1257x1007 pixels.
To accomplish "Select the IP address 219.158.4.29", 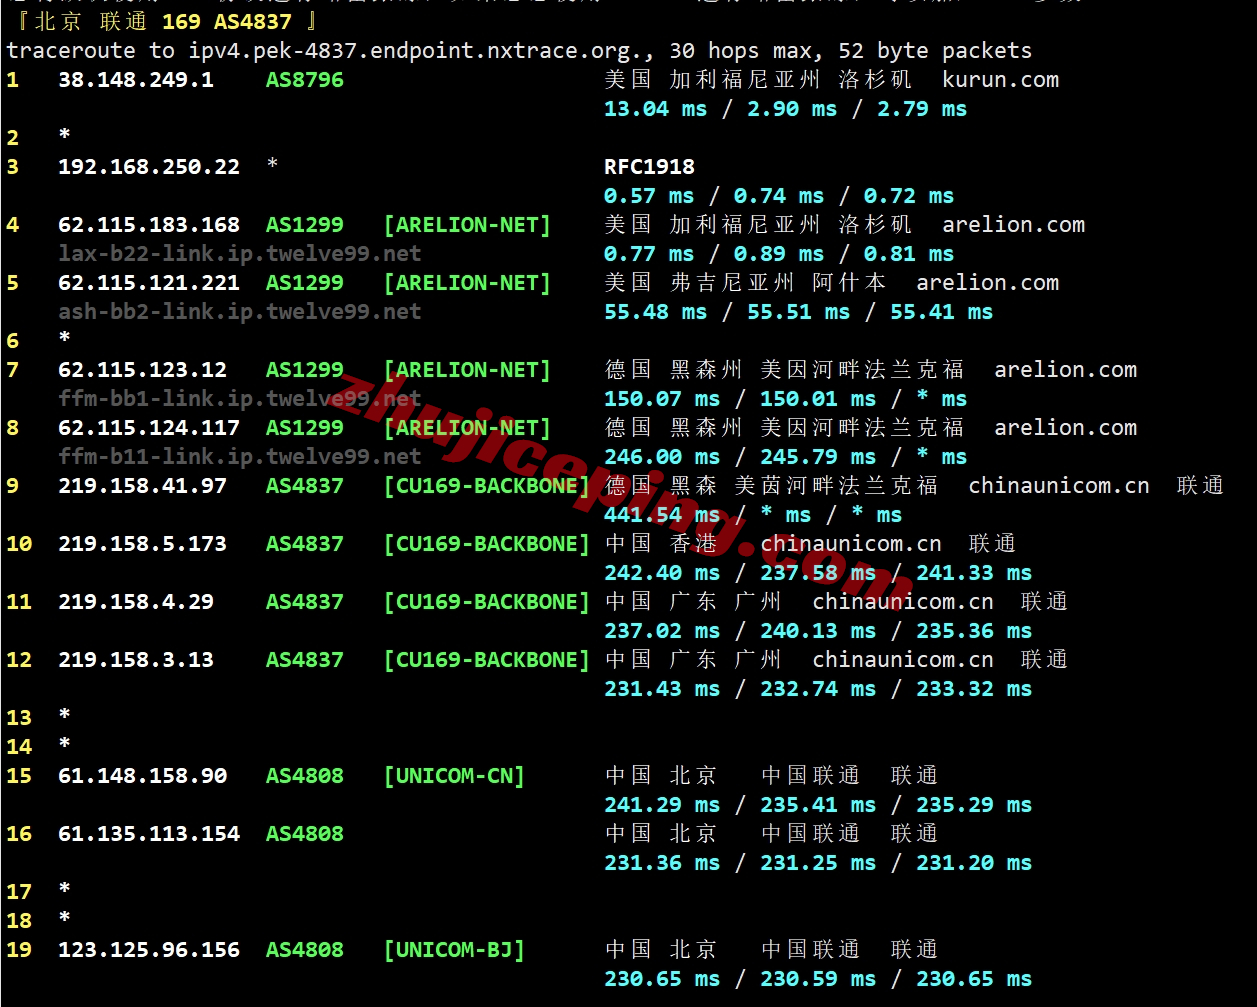I will pyautogui.click(x=136, y=602).
